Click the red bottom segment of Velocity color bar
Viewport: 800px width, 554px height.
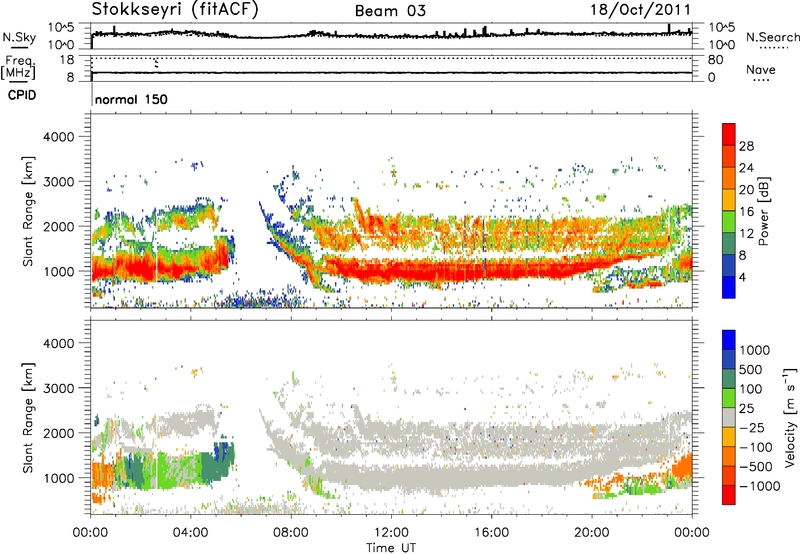pos(729,495)
